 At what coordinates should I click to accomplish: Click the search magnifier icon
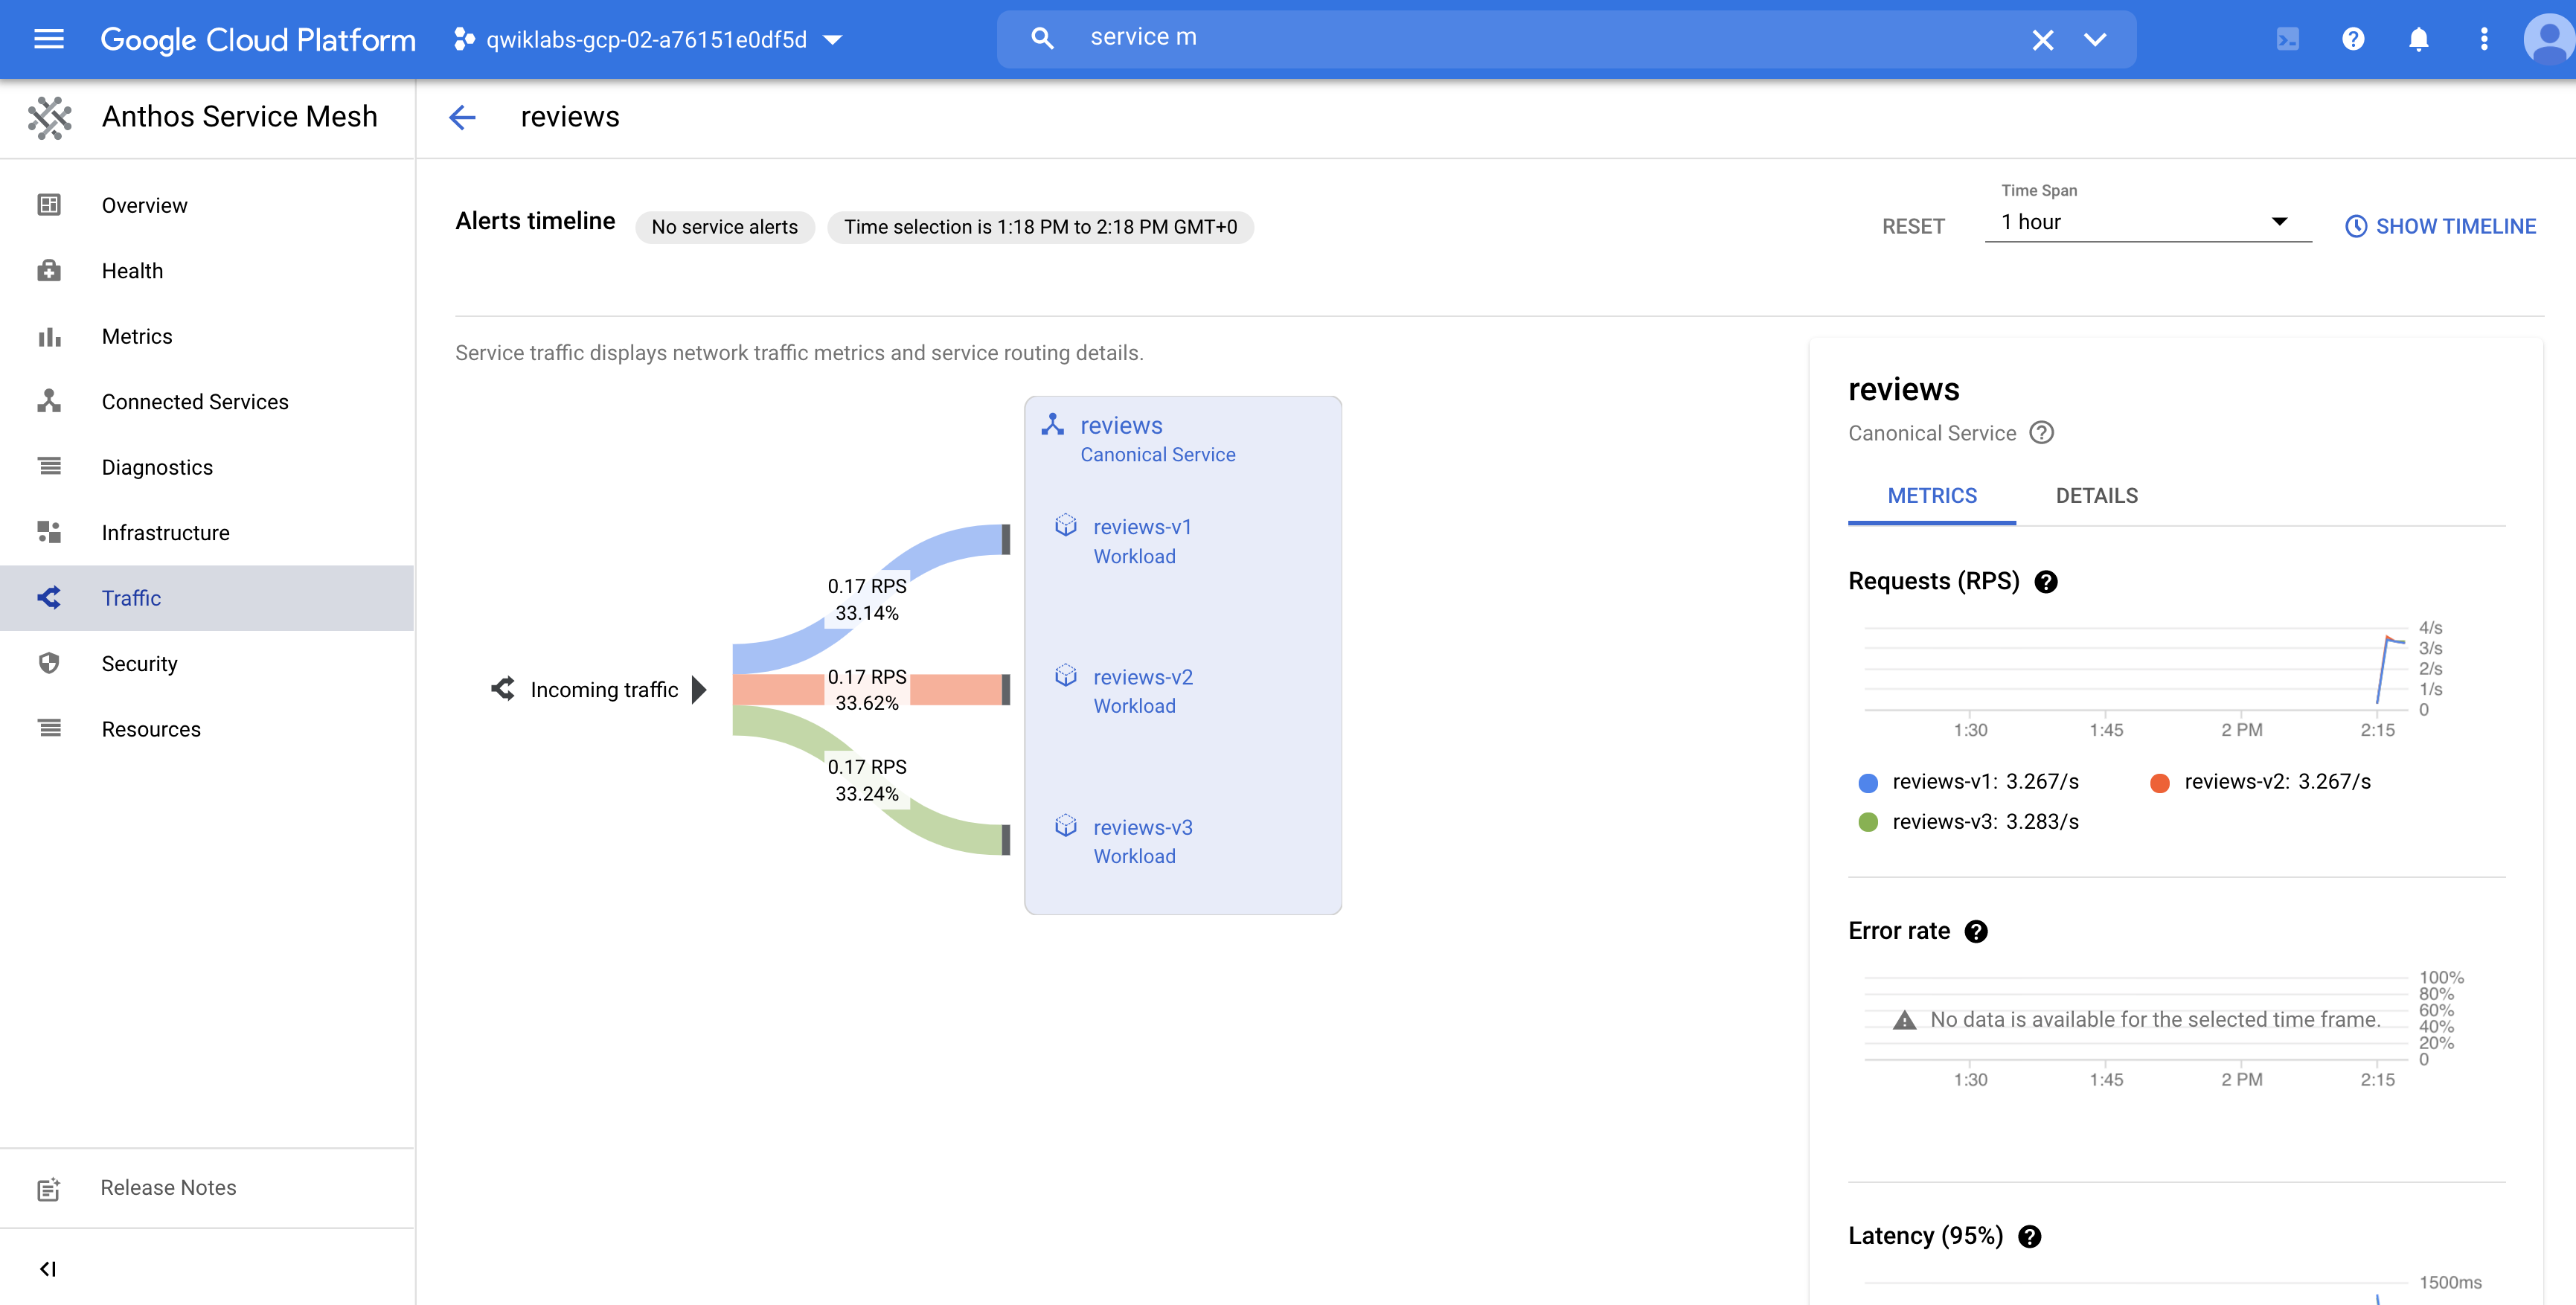pos(1042,38)
